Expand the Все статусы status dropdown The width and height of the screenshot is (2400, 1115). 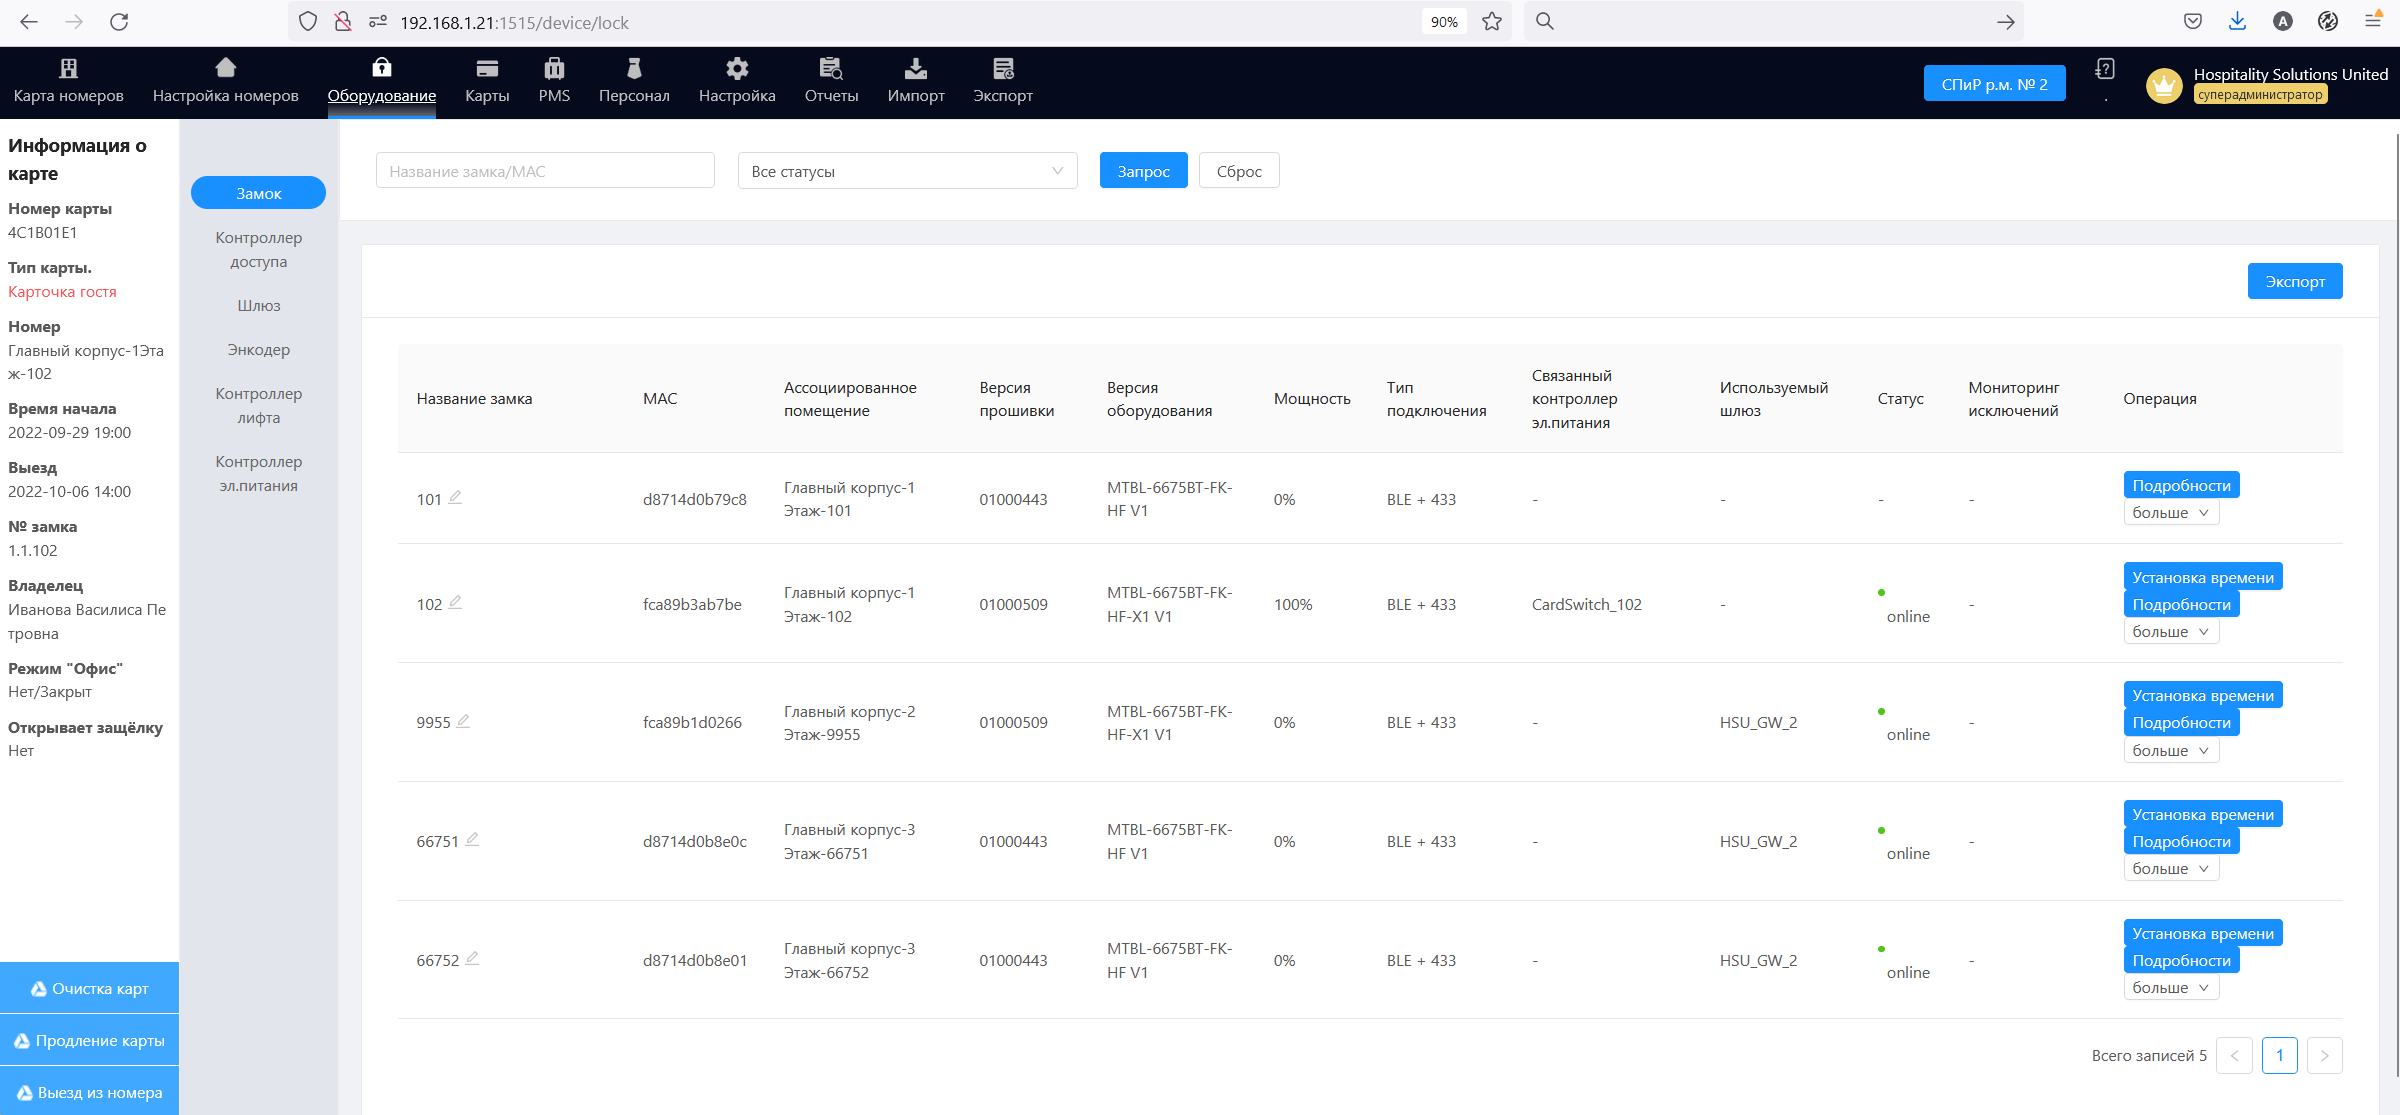[x=907, y=171]
